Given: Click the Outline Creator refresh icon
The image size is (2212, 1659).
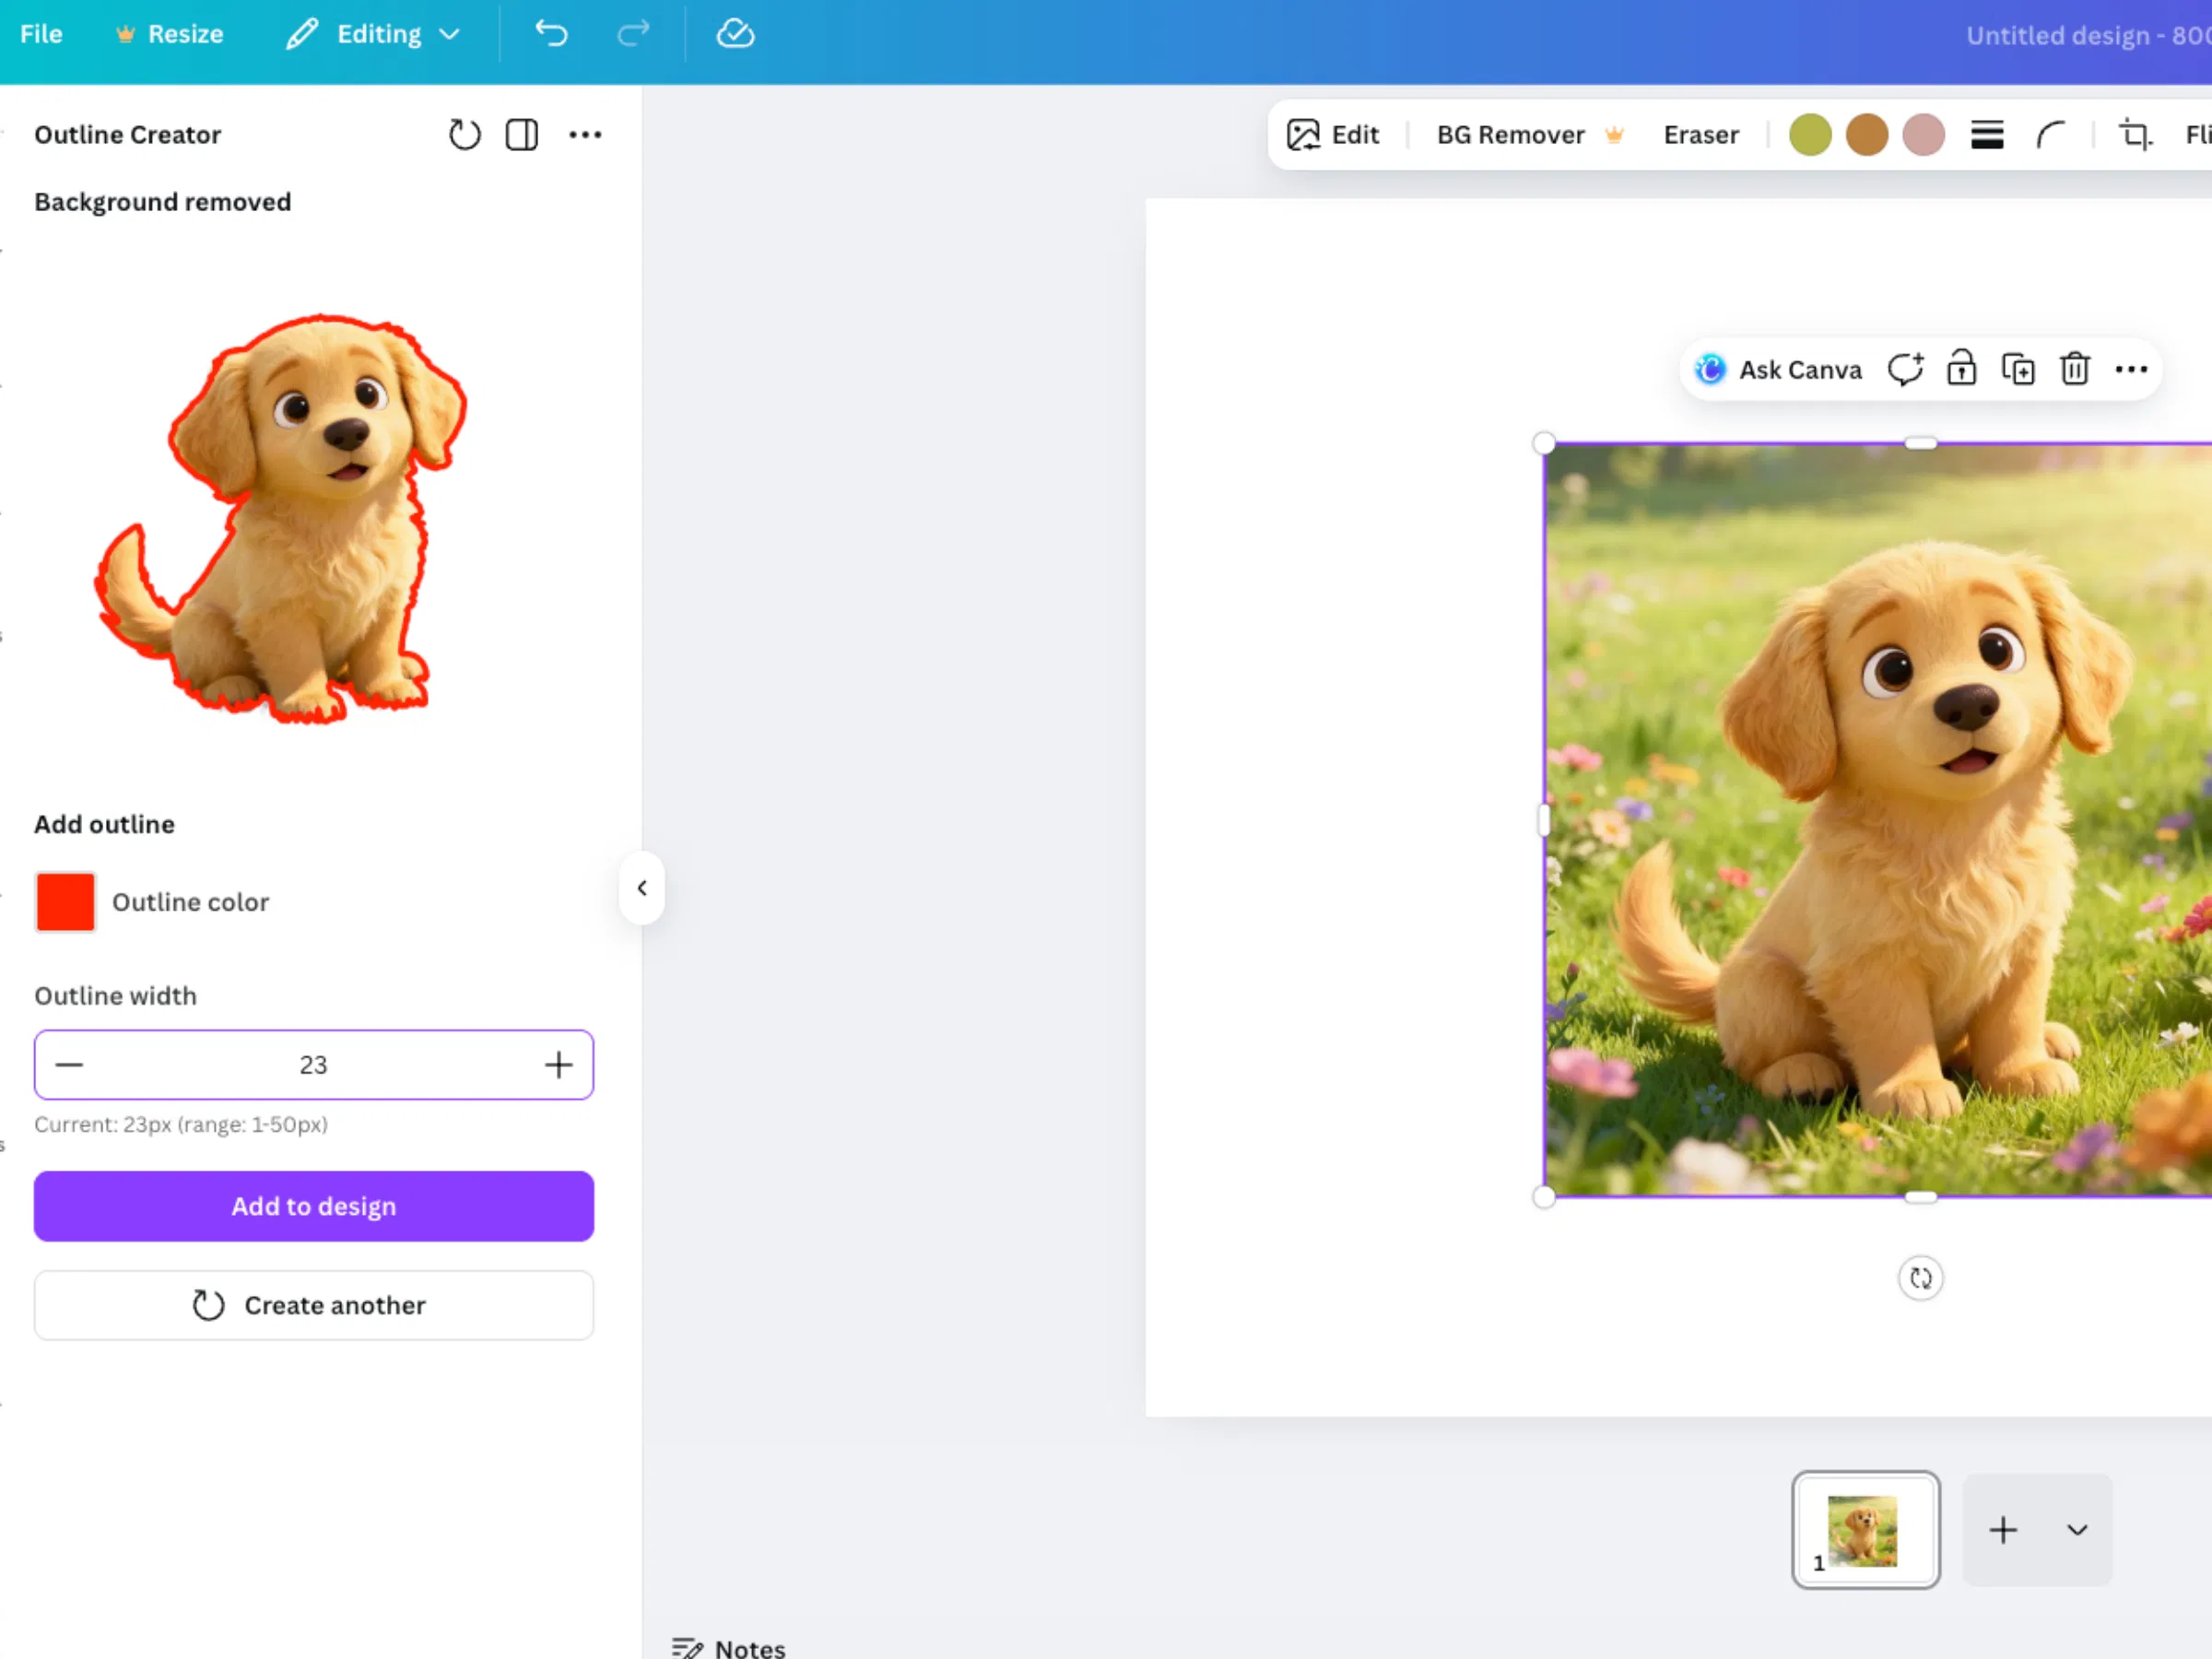Looking at the screenshot, I should point(464,134).
